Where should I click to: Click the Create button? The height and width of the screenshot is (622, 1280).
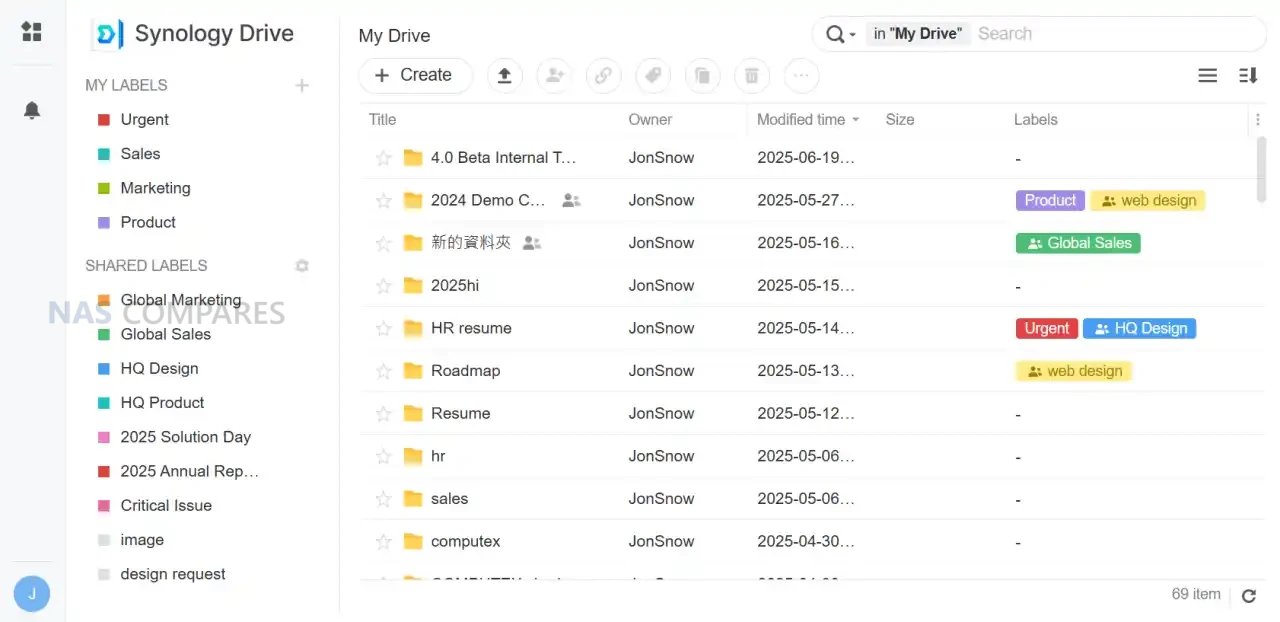click(415, 75)
